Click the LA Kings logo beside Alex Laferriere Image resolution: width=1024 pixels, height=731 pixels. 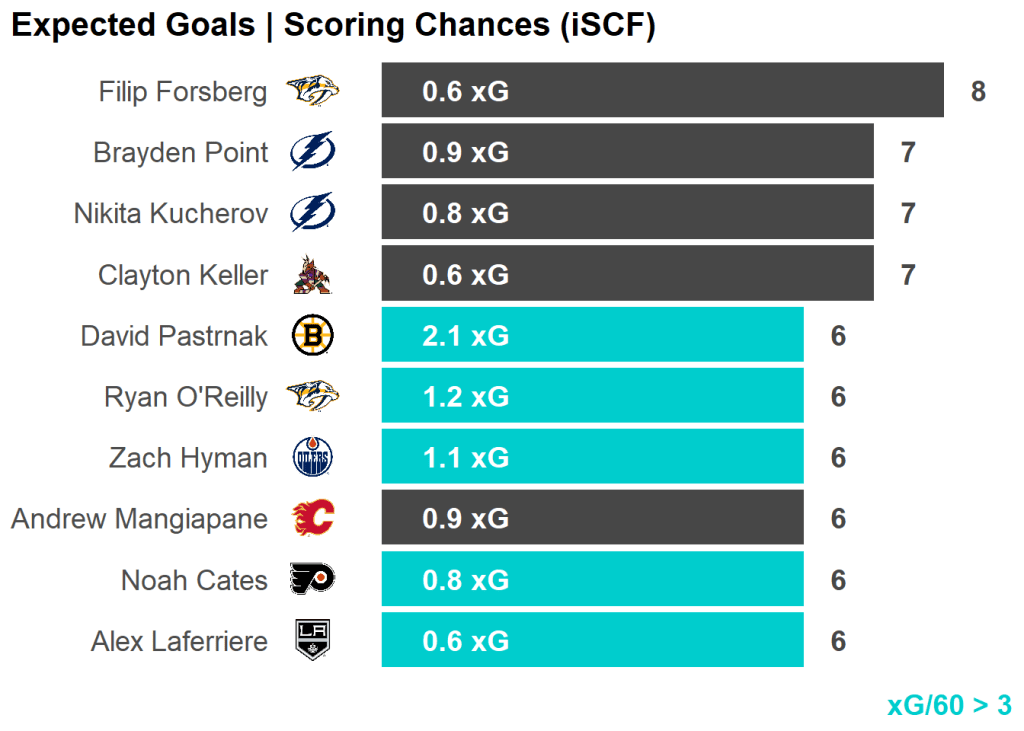[x=312, y=640]
